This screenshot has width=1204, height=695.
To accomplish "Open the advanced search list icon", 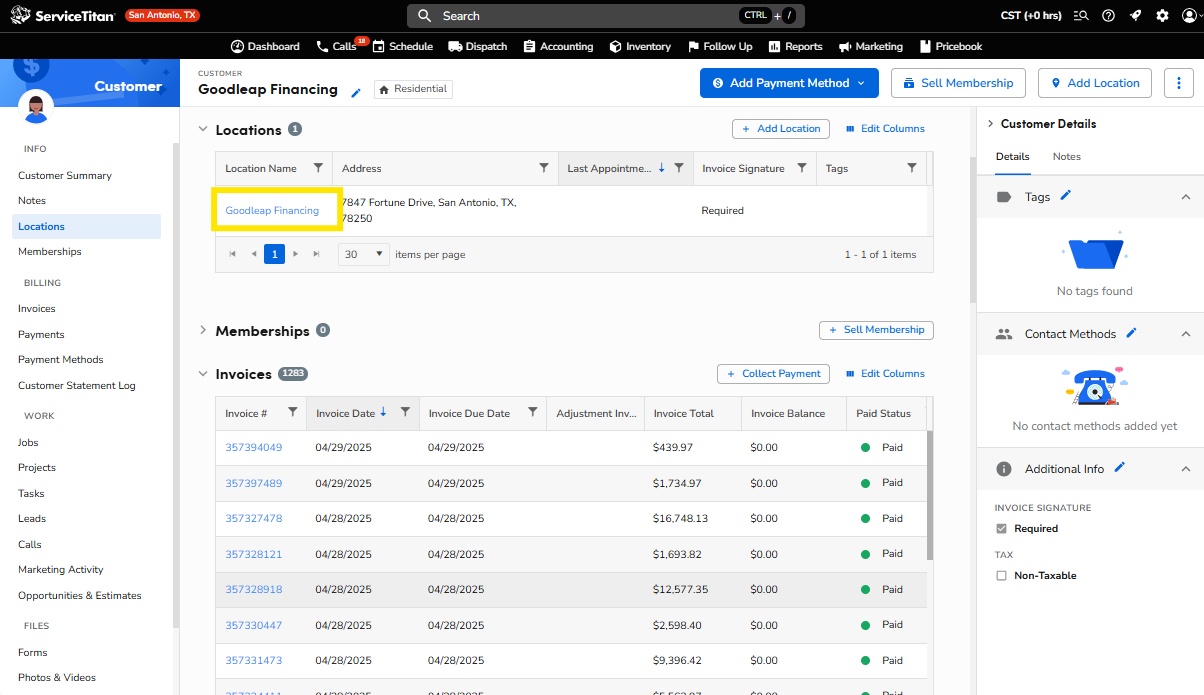I will pos(1081,15).
